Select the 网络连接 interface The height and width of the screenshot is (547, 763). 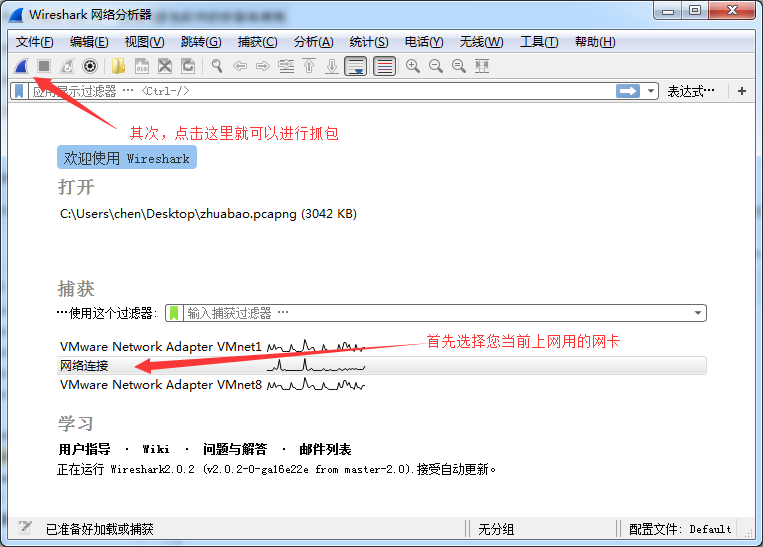pos(382,365)
